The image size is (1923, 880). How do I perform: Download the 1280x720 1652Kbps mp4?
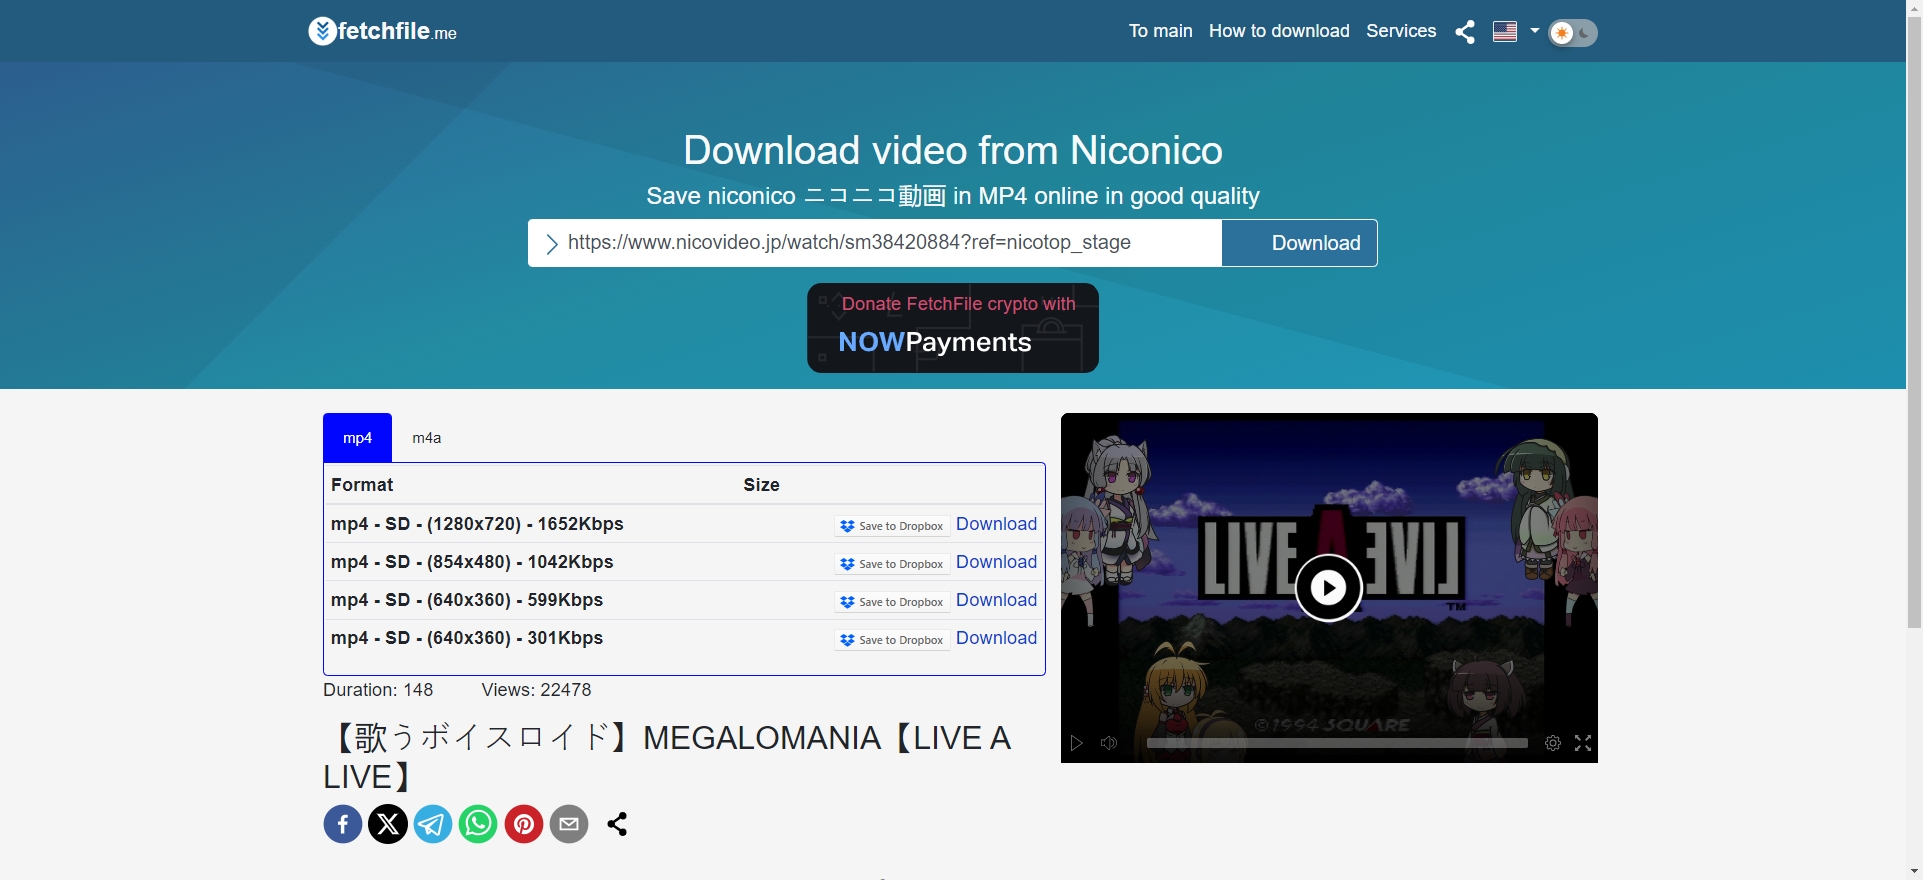pos(996,524)
